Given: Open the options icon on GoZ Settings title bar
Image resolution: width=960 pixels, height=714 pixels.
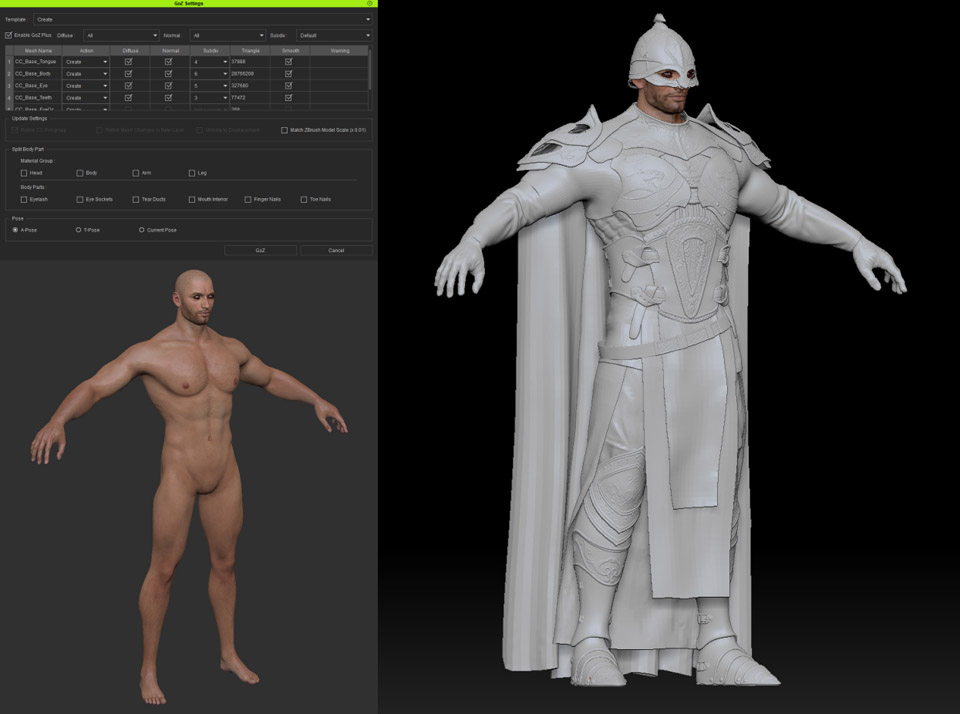Looking at the screenshot, I should click(x=368, y=5).
